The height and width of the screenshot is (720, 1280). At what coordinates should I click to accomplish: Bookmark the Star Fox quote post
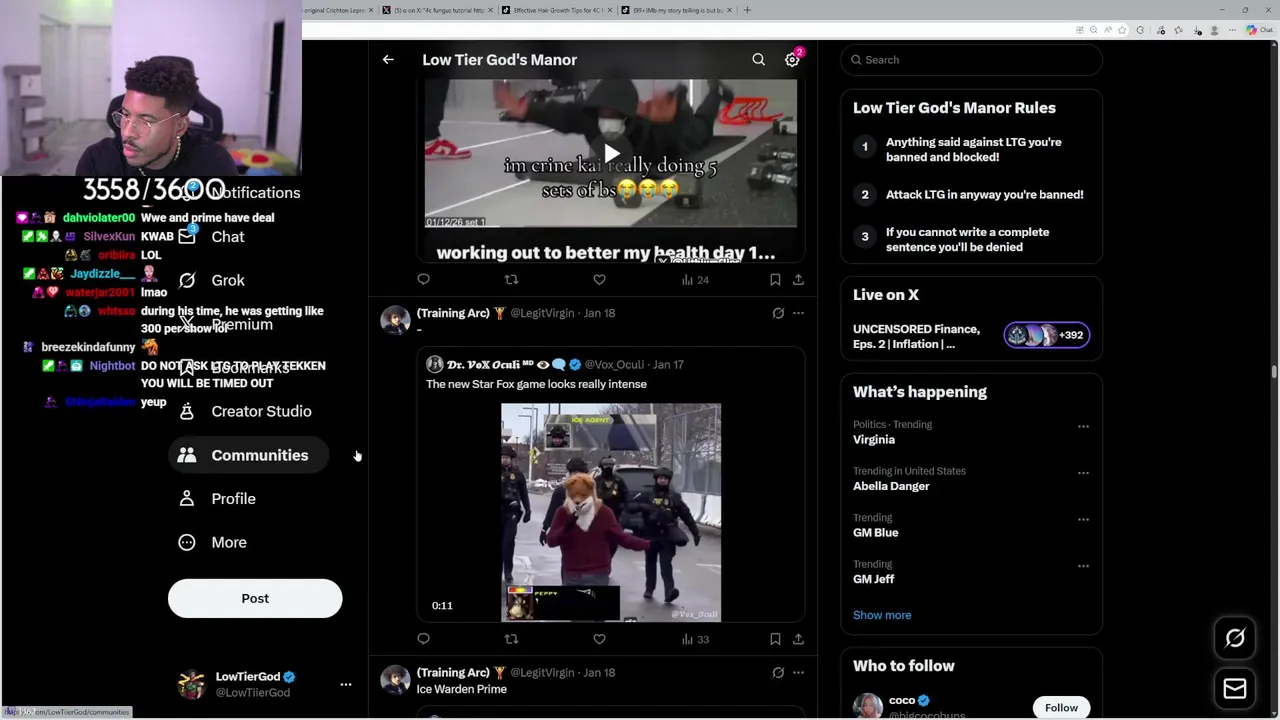775,639
